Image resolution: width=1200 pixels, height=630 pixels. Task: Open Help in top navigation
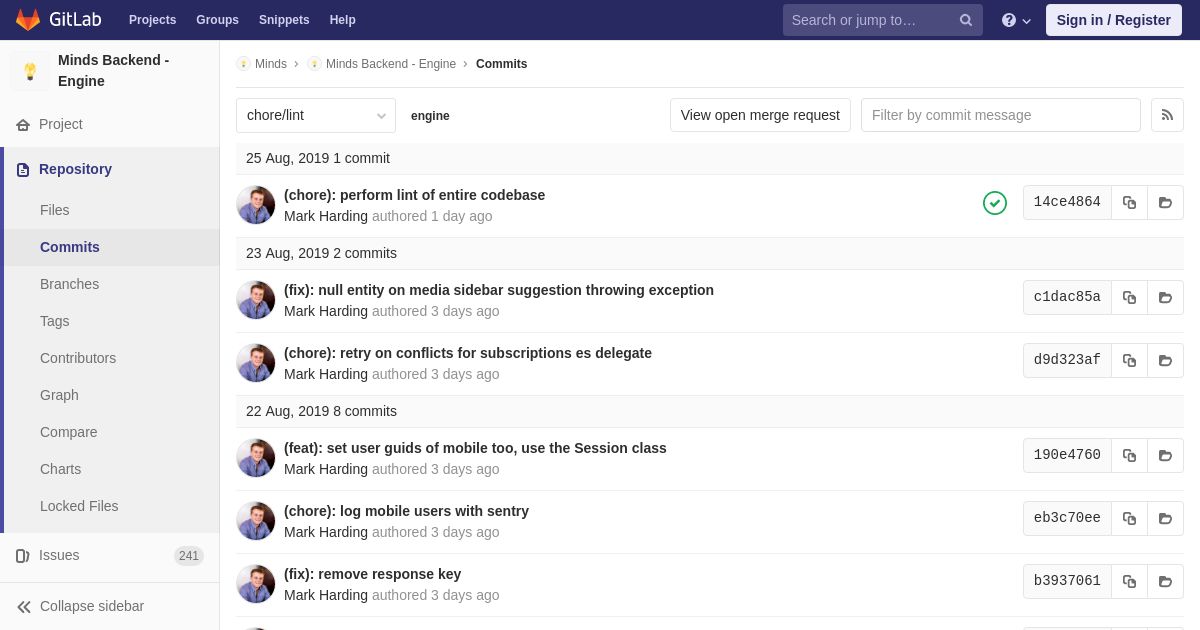pyautogui.click(x=343, y=20)
